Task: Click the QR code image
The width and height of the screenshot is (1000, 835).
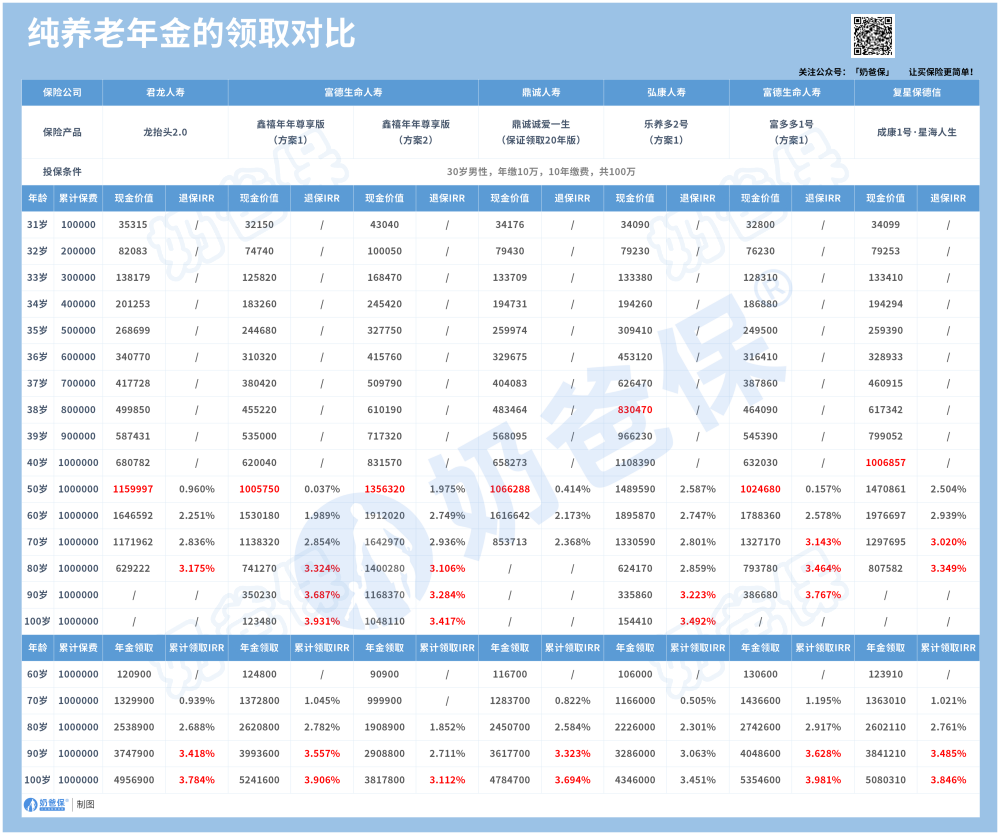Action: (x=872, y=36)
